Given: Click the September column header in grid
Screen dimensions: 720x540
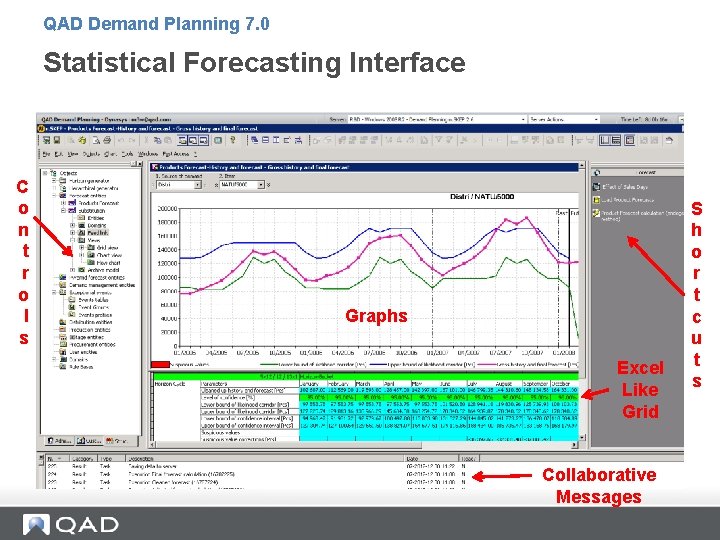Looking at the screenshot, I should pos(536,383).
